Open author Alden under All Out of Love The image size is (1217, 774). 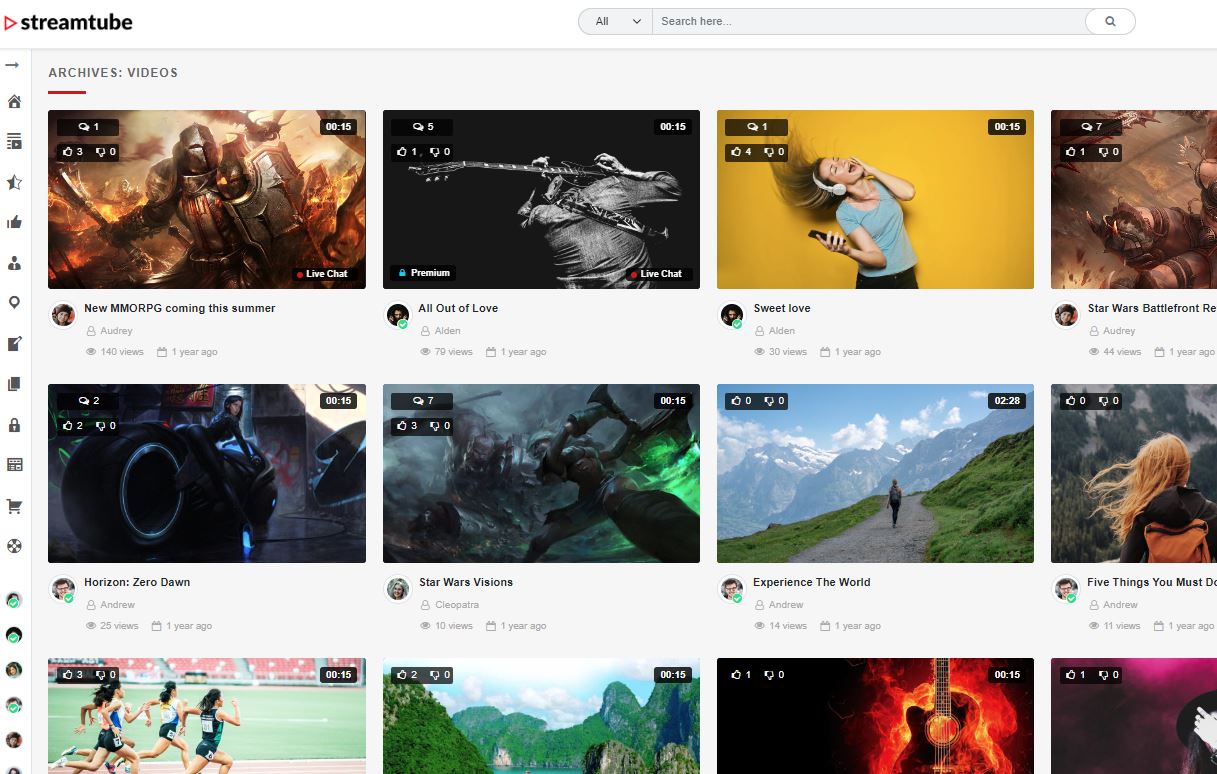point(448,331)
